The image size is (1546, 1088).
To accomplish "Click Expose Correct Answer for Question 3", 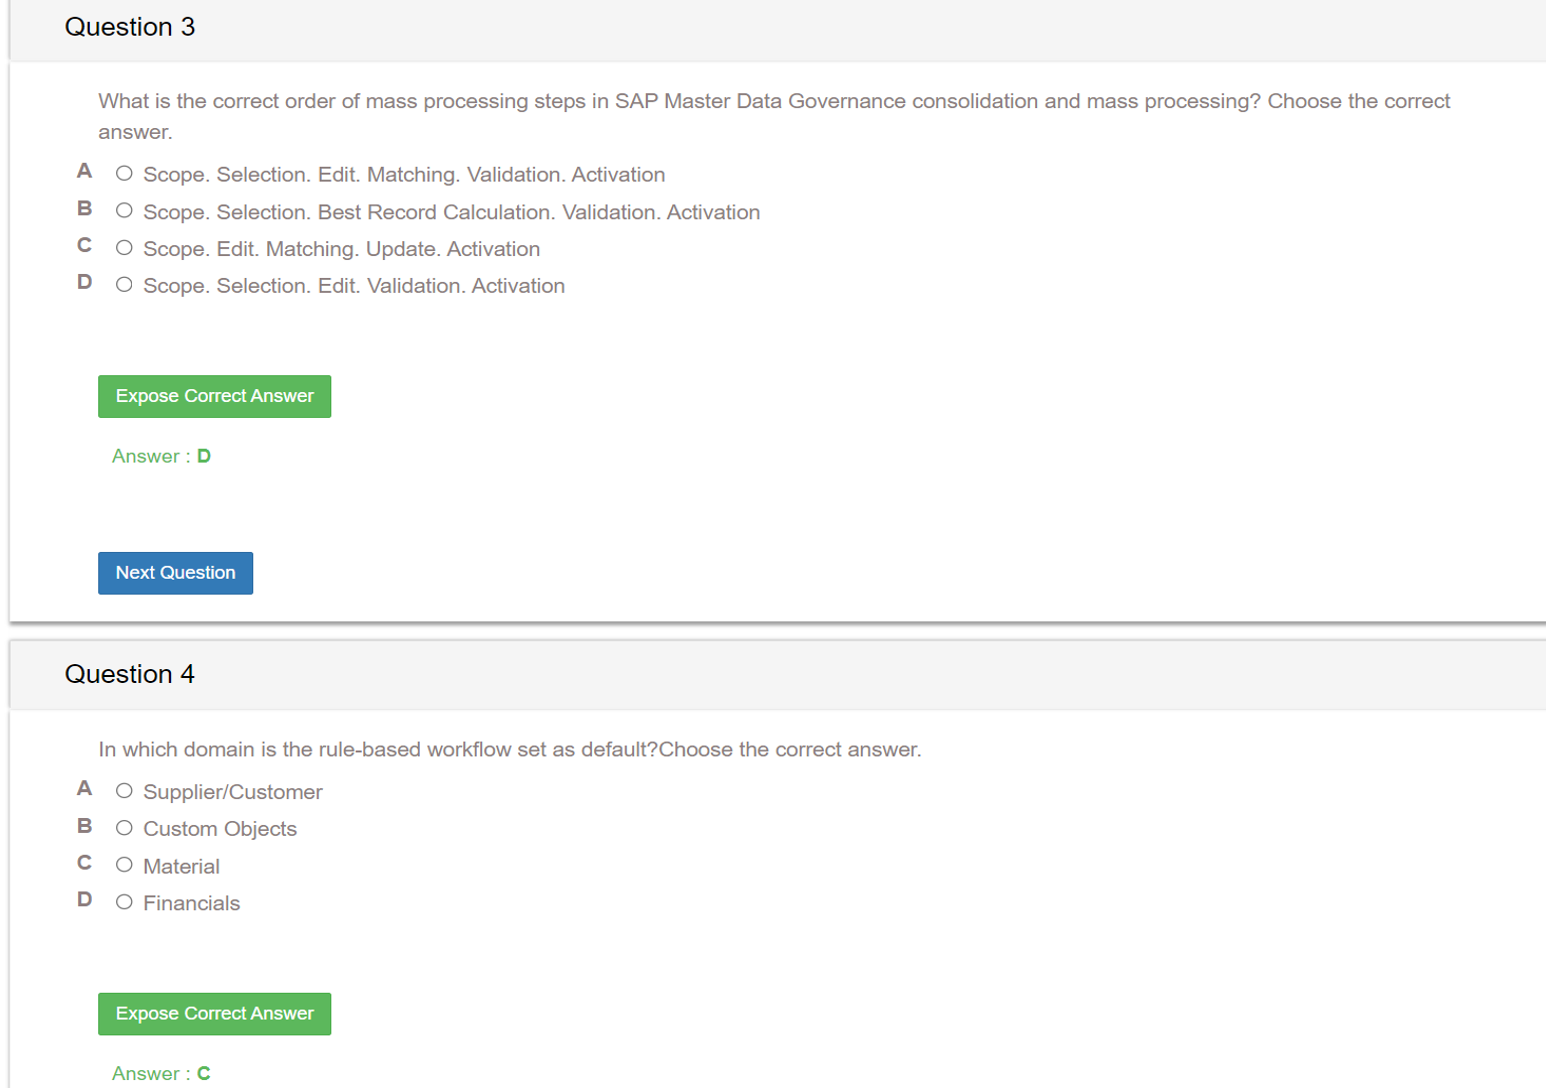I will [214, 396].
